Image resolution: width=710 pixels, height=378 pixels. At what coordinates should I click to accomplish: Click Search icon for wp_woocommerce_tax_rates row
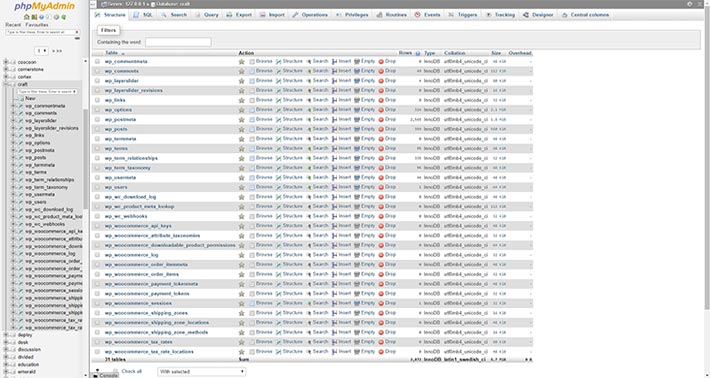pyautogui.click(x=309, y=342)
